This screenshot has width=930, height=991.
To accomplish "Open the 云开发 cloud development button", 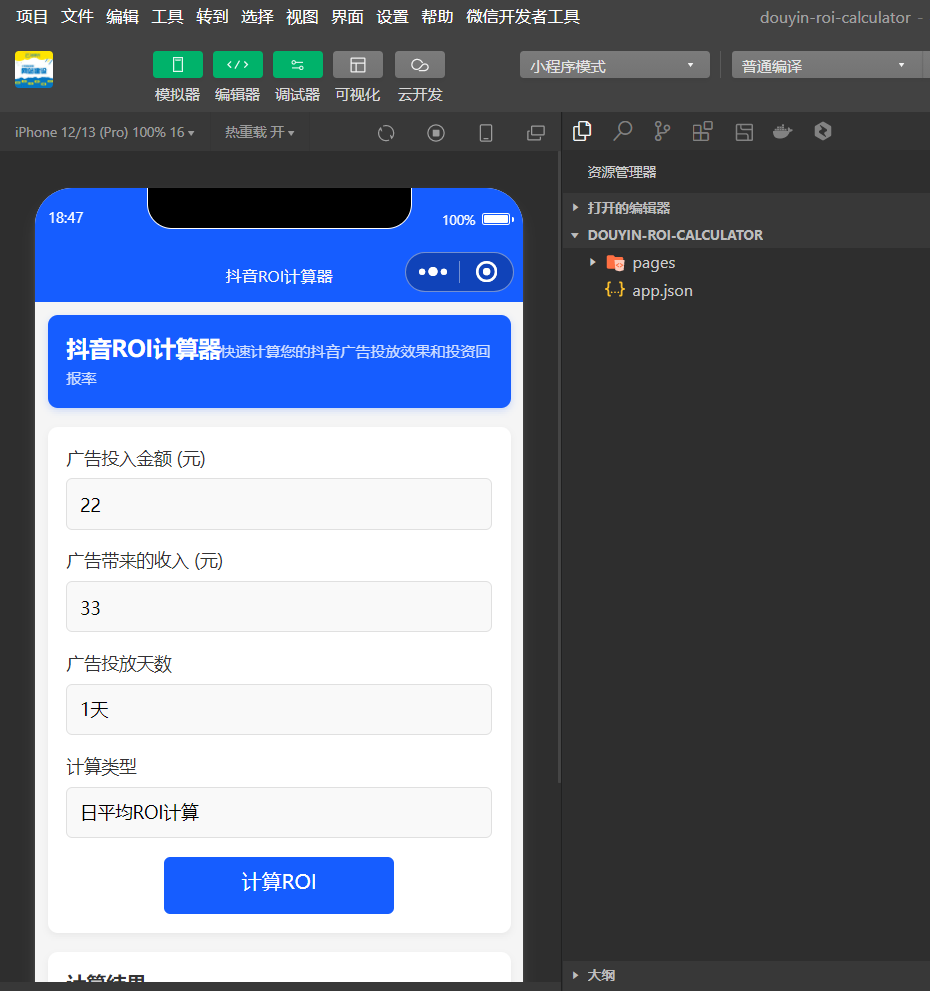I will tap(420, 64).
